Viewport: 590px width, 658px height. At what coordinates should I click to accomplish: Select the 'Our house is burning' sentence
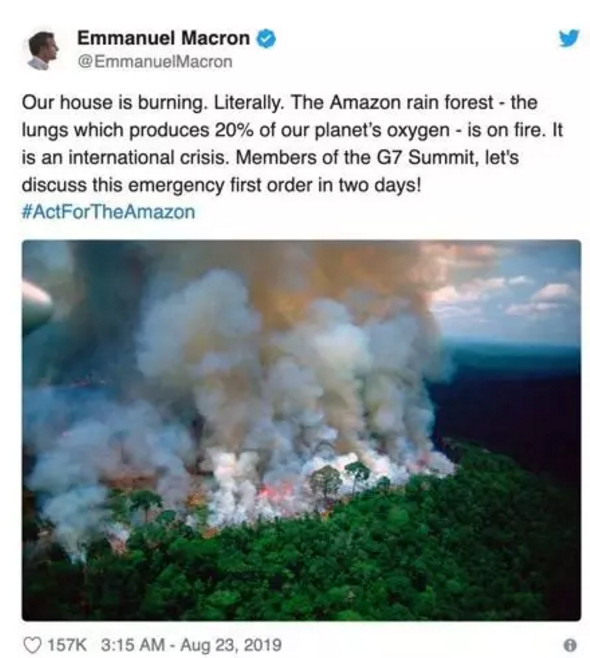[x=113, y=103]
